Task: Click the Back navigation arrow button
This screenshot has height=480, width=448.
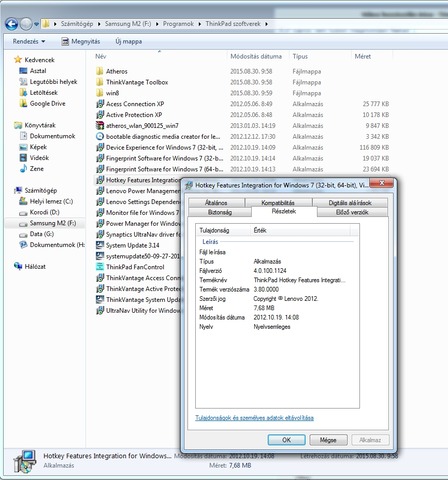Action: (11, 24)
